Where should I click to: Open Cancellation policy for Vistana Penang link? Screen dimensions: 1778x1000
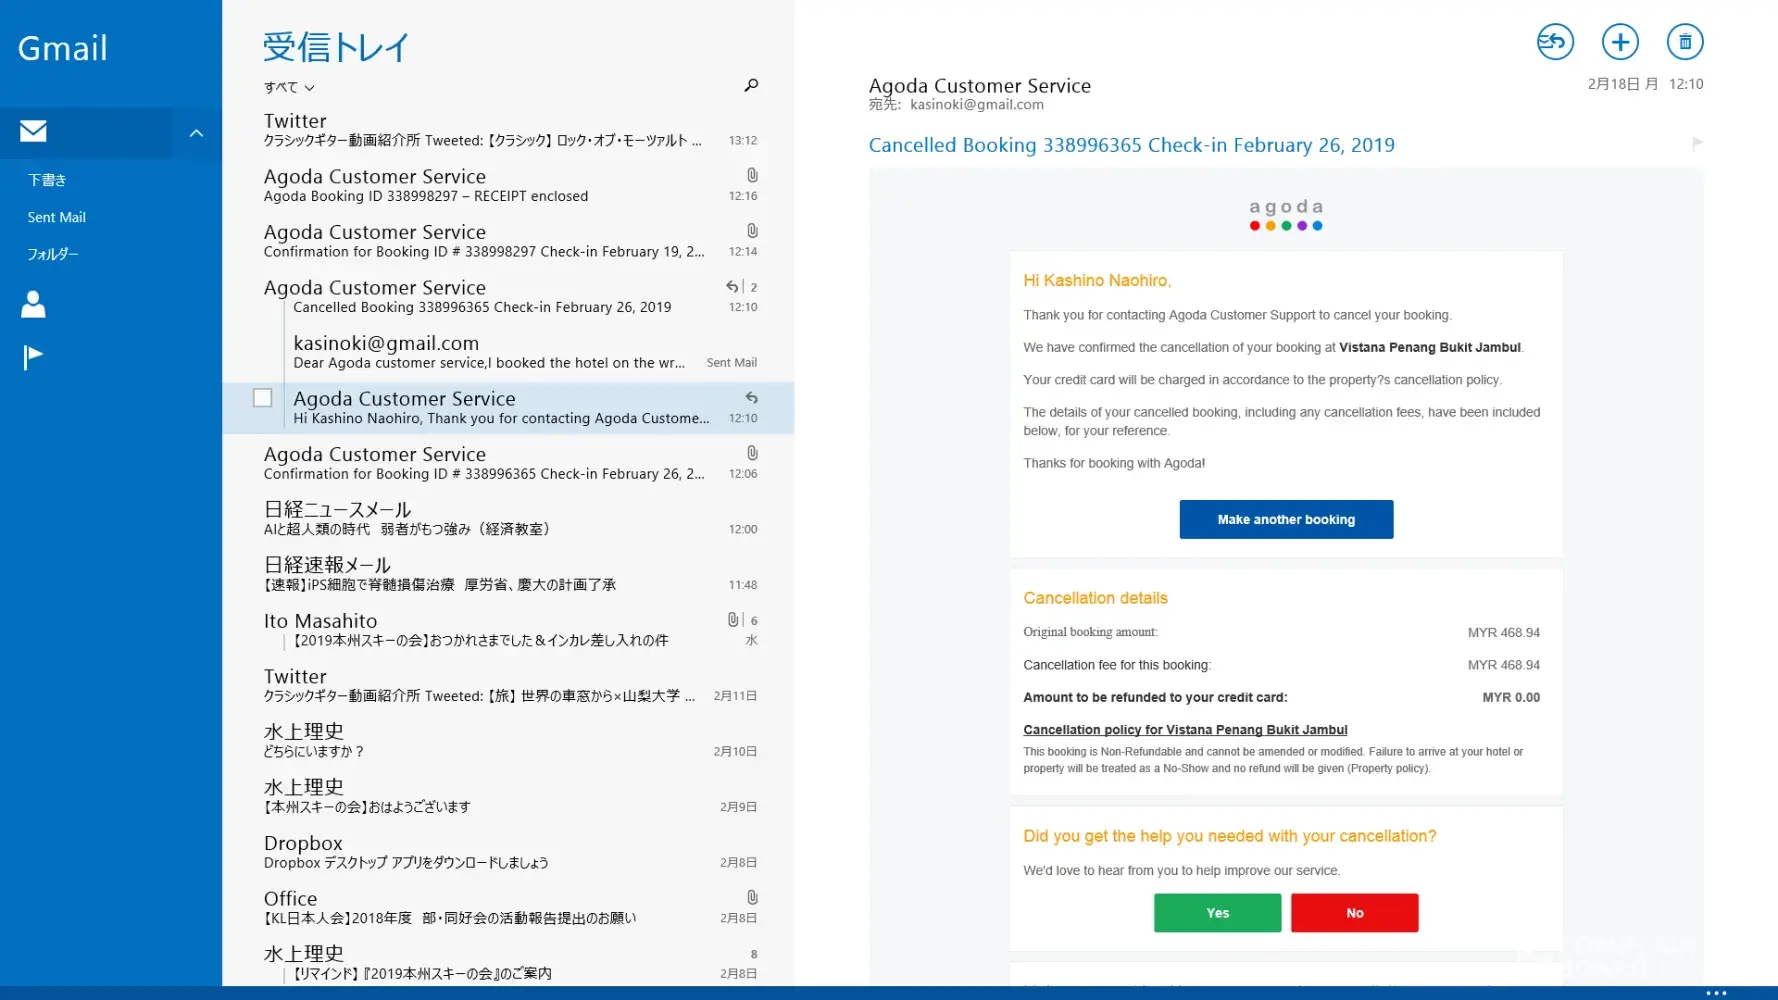[1185, 730]
